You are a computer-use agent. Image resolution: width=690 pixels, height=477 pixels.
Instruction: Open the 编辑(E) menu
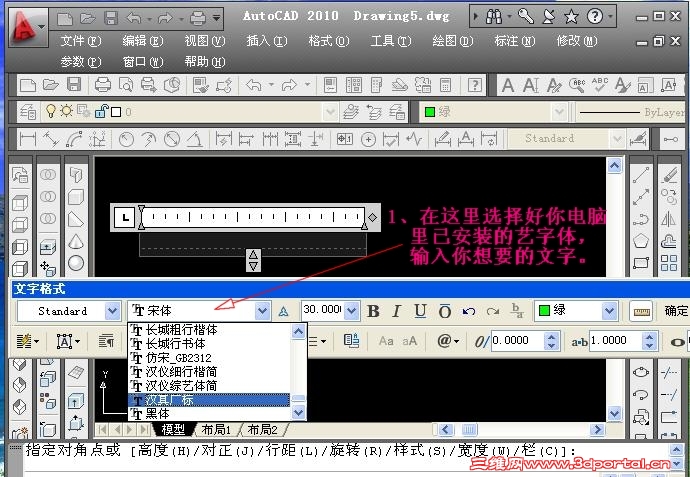pos(143,41)
